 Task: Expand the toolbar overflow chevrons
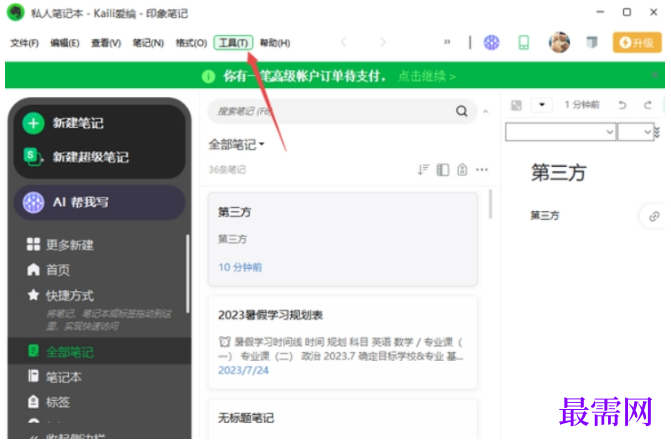point(447,42)
